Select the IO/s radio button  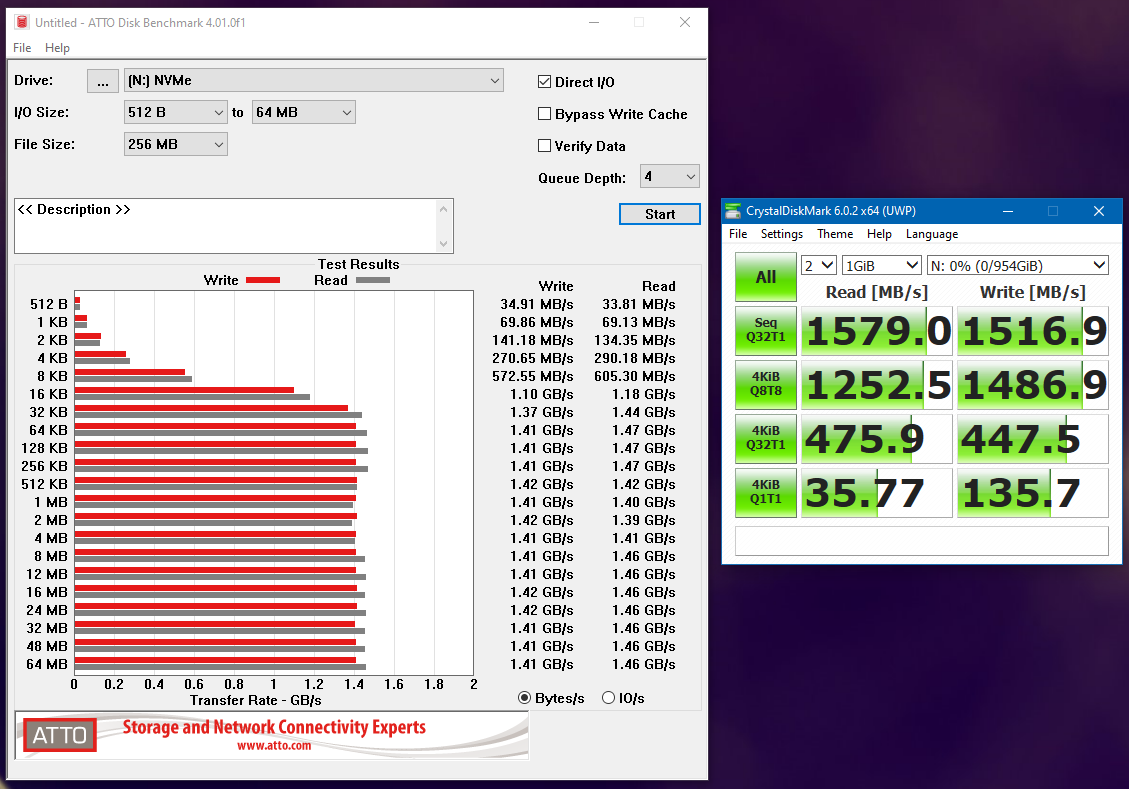click(x=608, y=698)
